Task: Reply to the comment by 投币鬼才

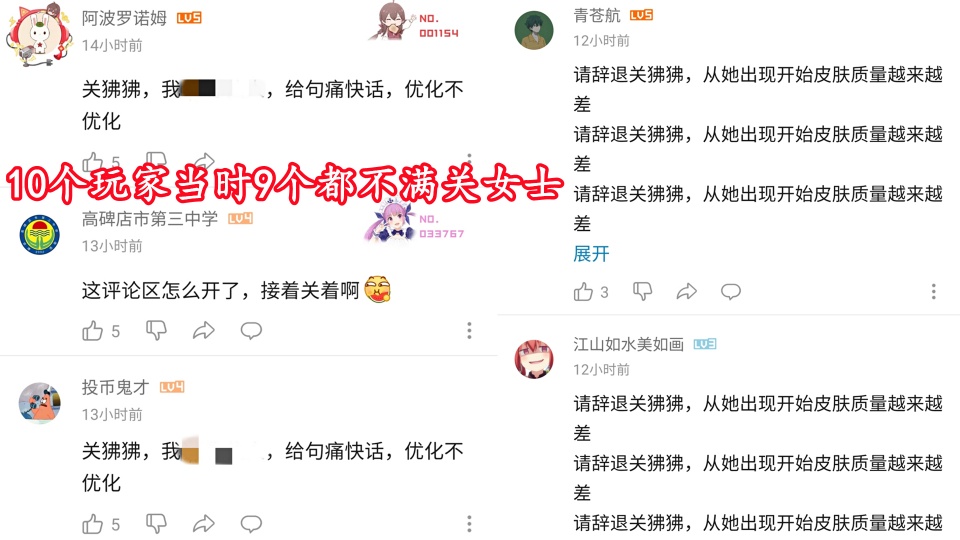Action: 251,523
